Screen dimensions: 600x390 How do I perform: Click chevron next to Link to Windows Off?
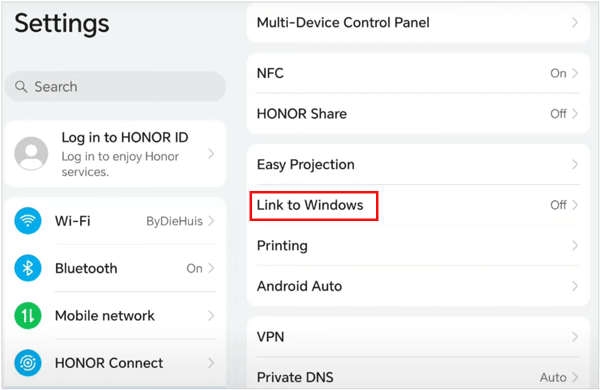(x=575, y=205)
